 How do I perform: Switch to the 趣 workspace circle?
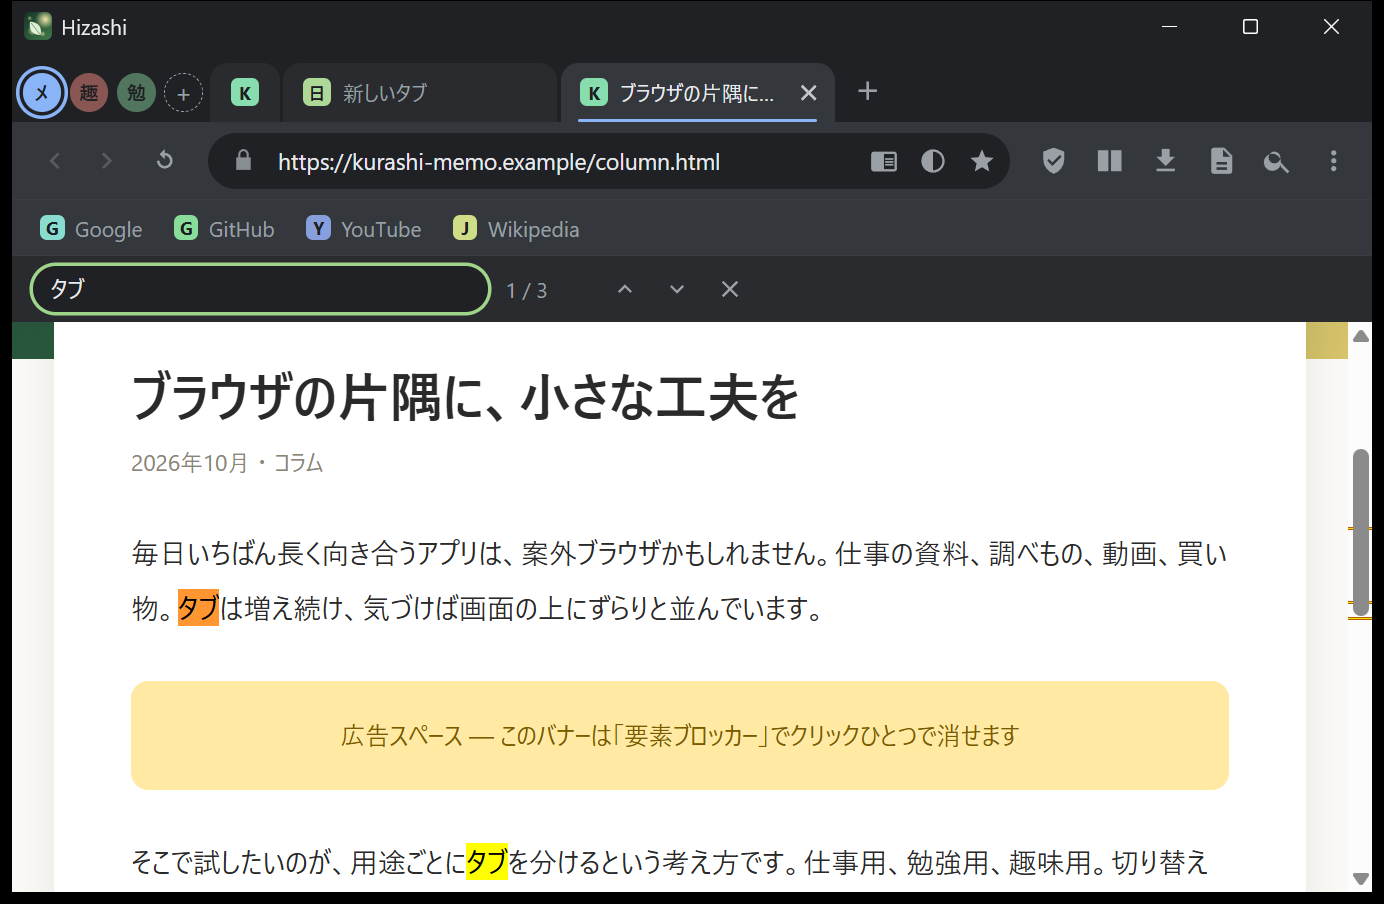pyautogui.click(x=89, y=93)
